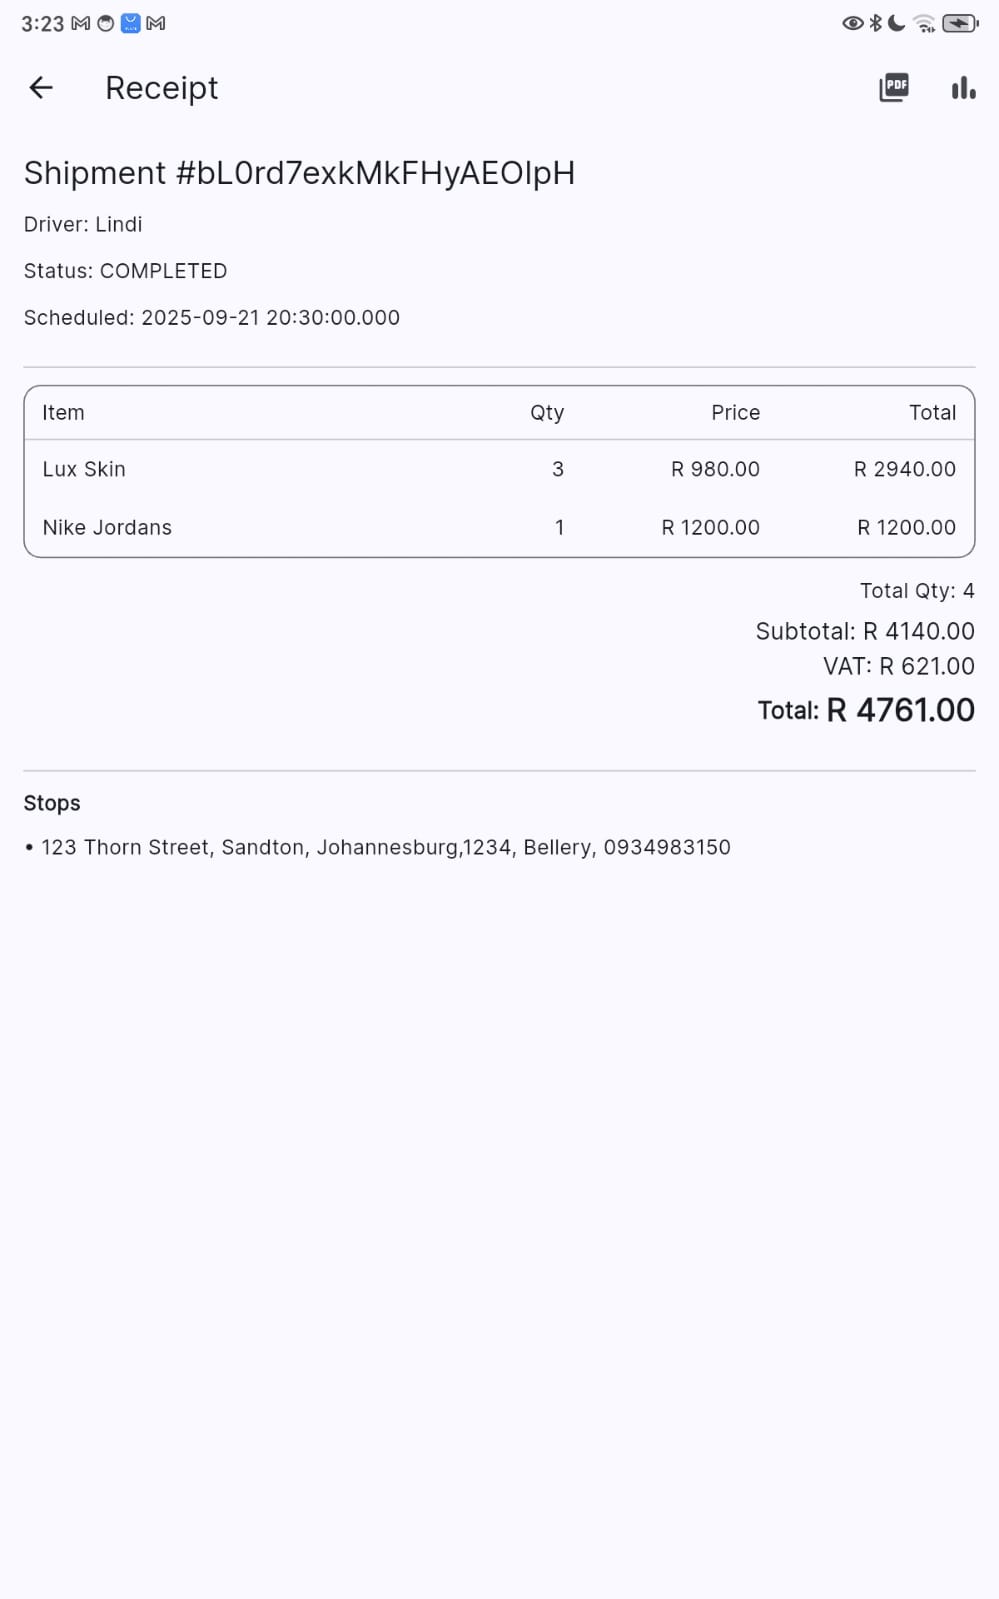Tap the moon do-not-disturb icon
The width and height of the screenshot is (999, 1599).
click(897, 23)
